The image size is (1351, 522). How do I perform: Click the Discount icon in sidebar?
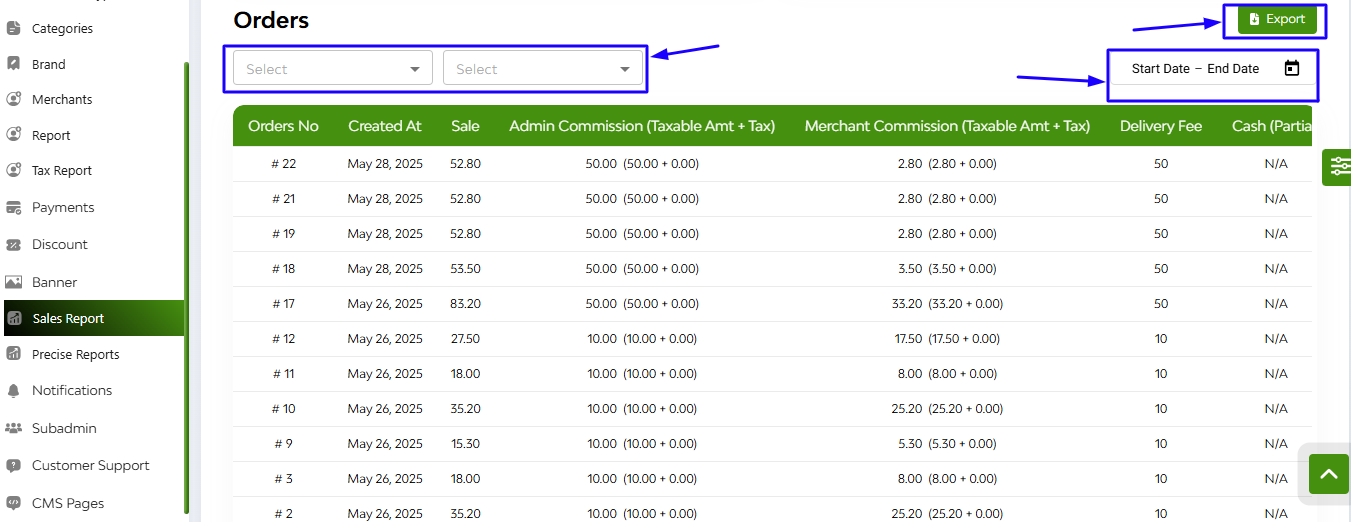pyautogui.click(x=13, y=244)
